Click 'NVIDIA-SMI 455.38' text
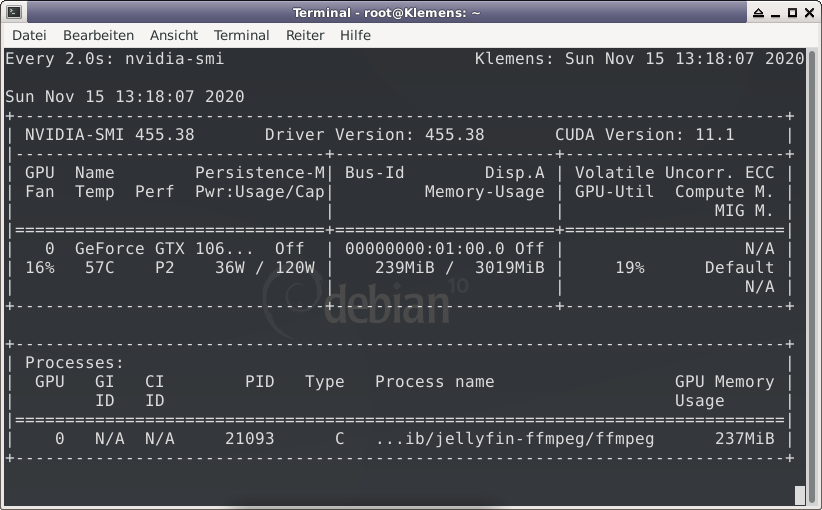 tap(110, 135)
